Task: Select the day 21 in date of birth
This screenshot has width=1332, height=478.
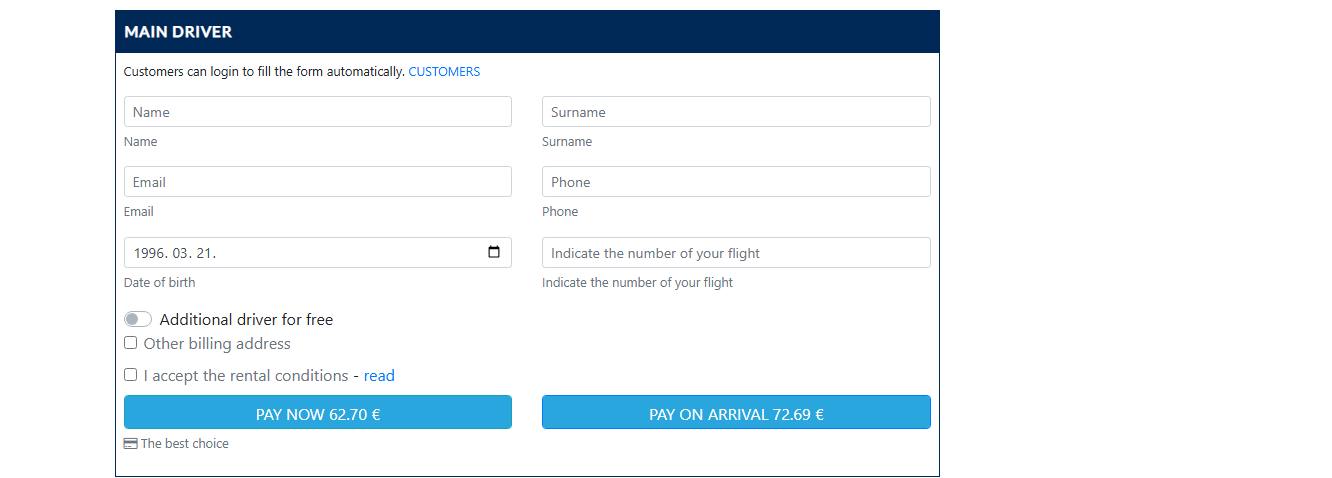Action: [206, 254]
